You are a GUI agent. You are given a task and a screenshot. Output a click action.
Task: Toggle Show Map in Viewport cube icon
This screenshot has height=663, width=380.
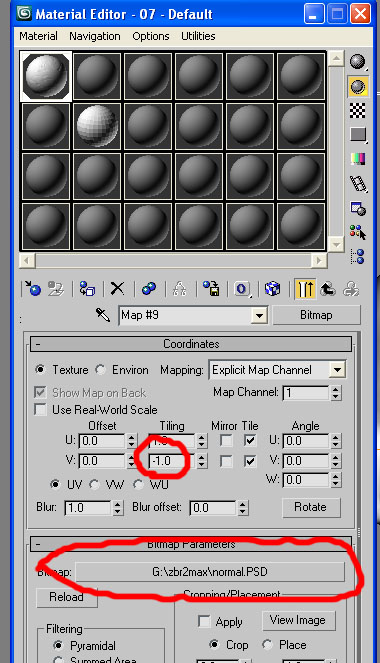(x=273, y=289)
